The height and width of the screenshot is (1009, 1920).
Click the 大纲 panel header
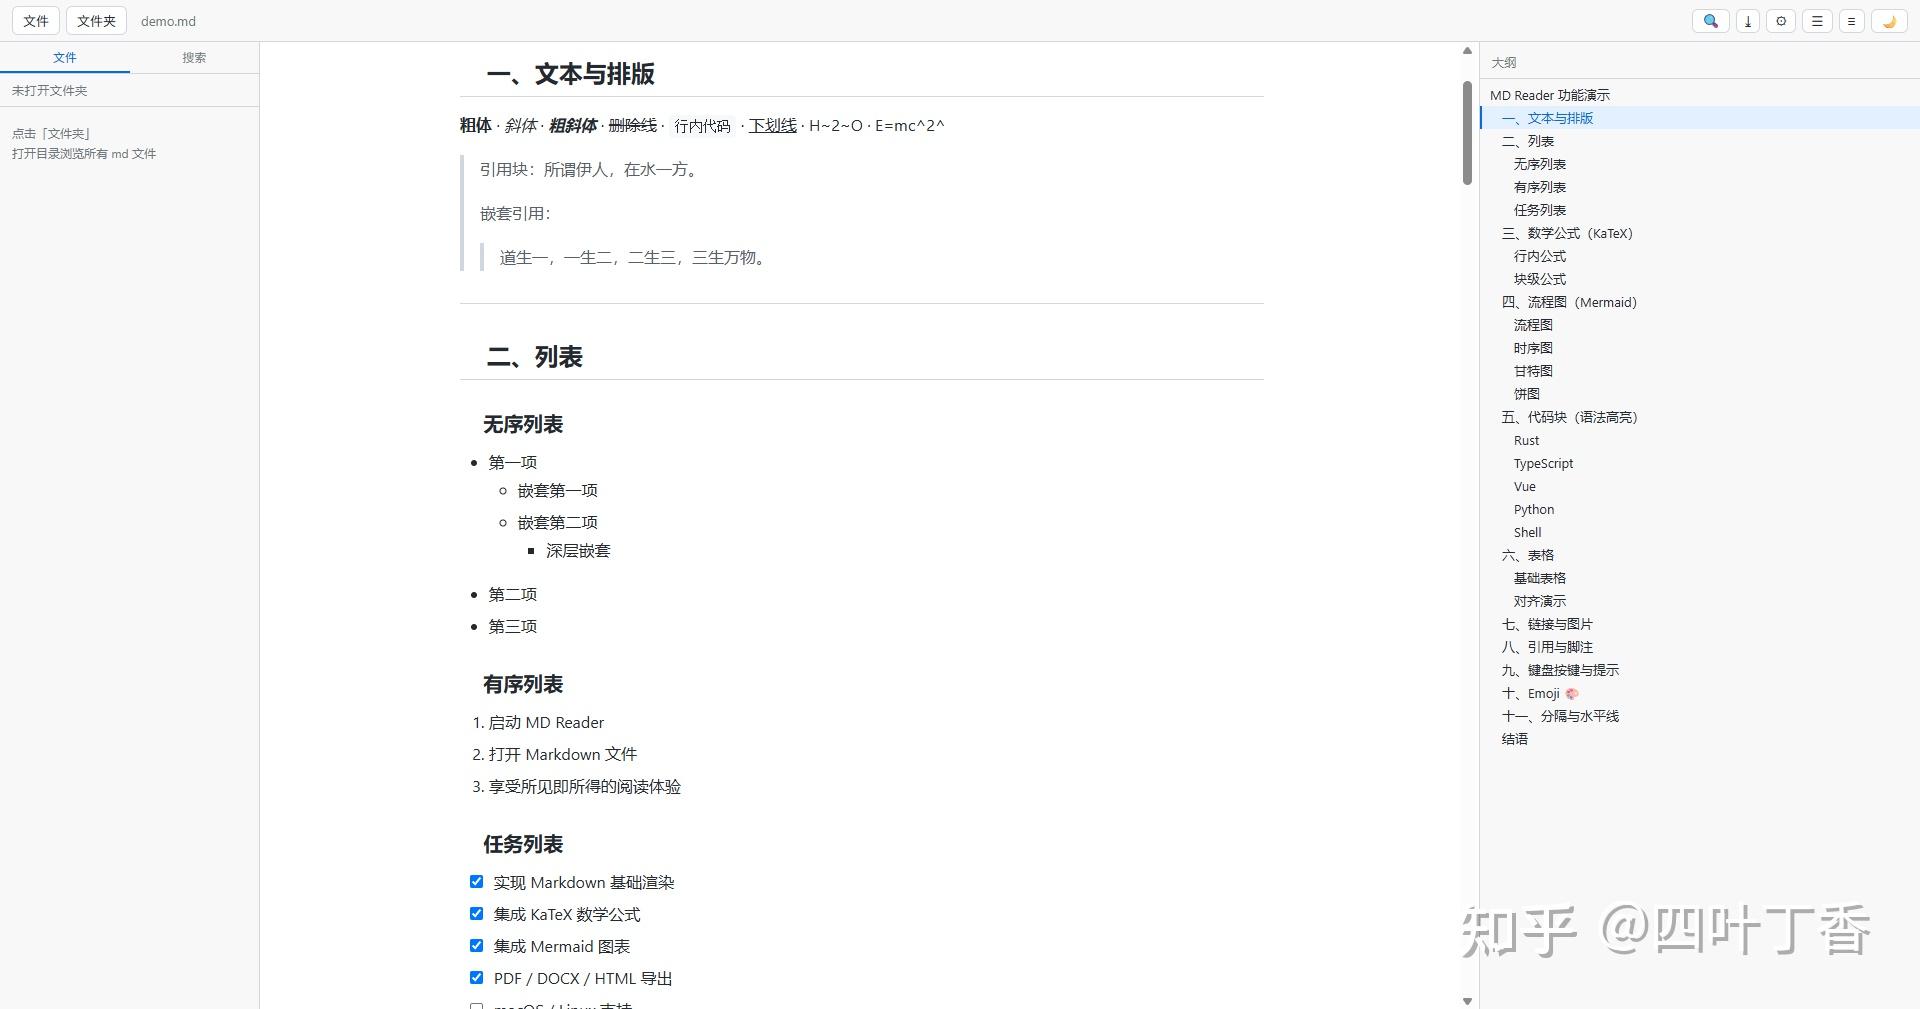point(1504,62)
